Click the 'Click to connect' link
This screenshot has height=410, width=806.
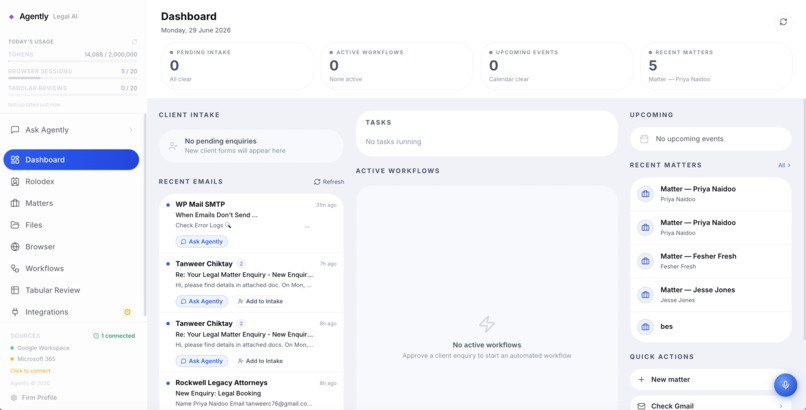tap(30, 370)
